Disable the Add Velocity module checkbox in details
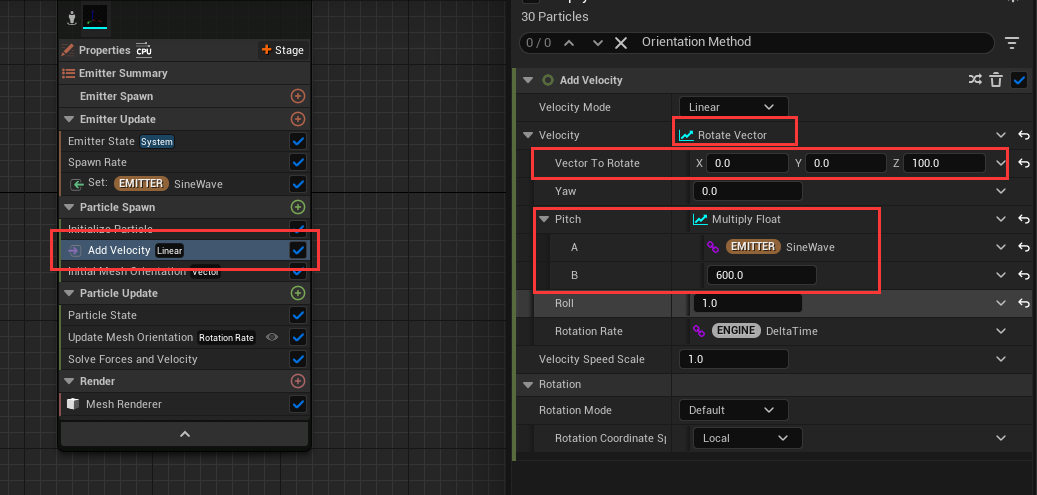1037x495 pixels. point(1019,80)
